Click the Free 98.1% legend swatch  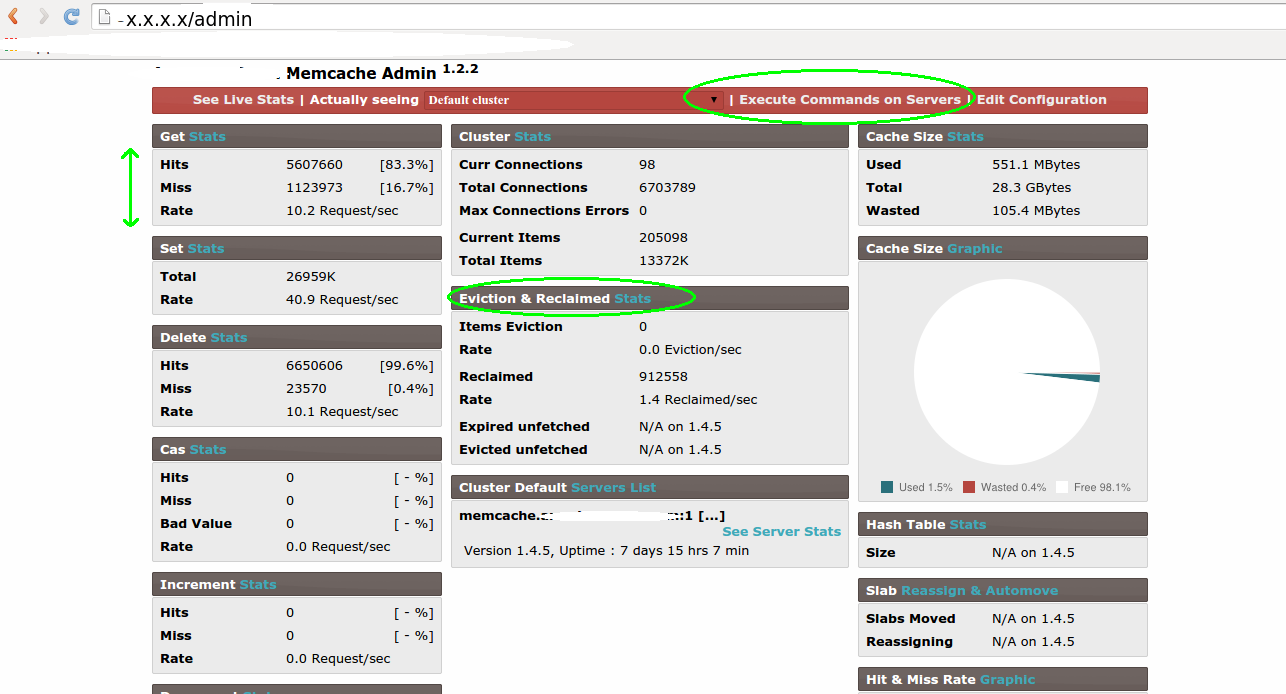pos(1062,487)
